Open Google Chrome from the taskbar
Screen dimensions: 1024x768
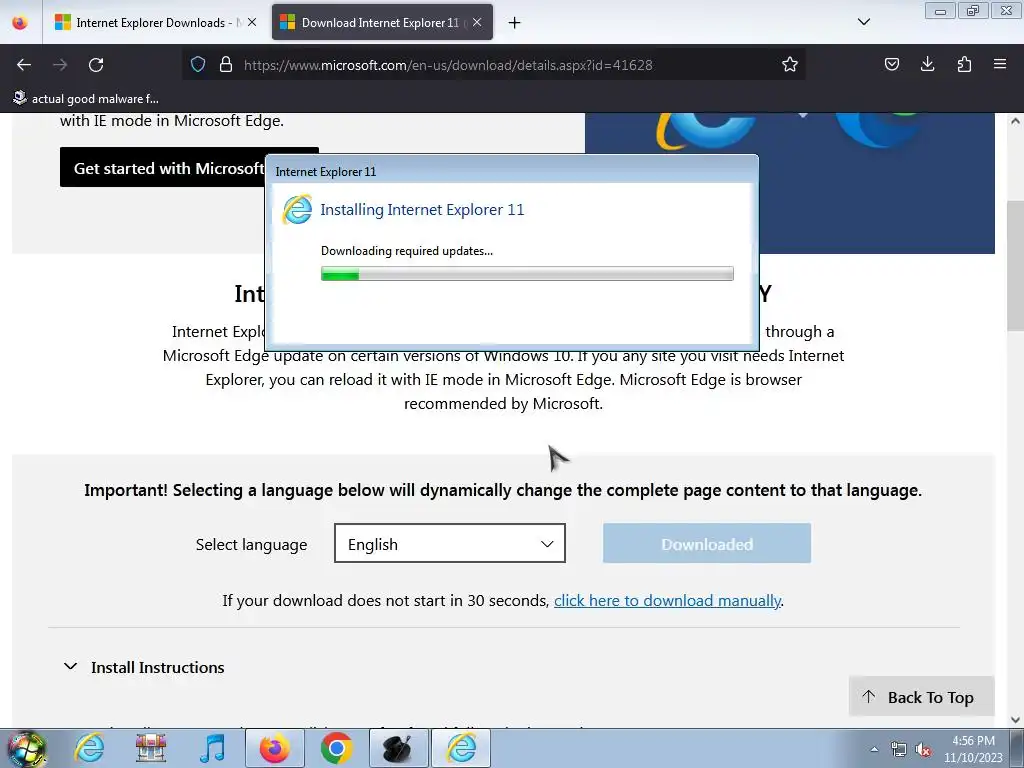(336, 748)
